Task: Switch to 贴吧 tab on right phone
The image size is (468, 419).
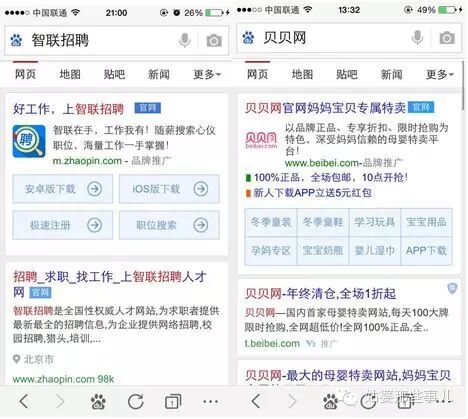Action: tap(347, 74)
